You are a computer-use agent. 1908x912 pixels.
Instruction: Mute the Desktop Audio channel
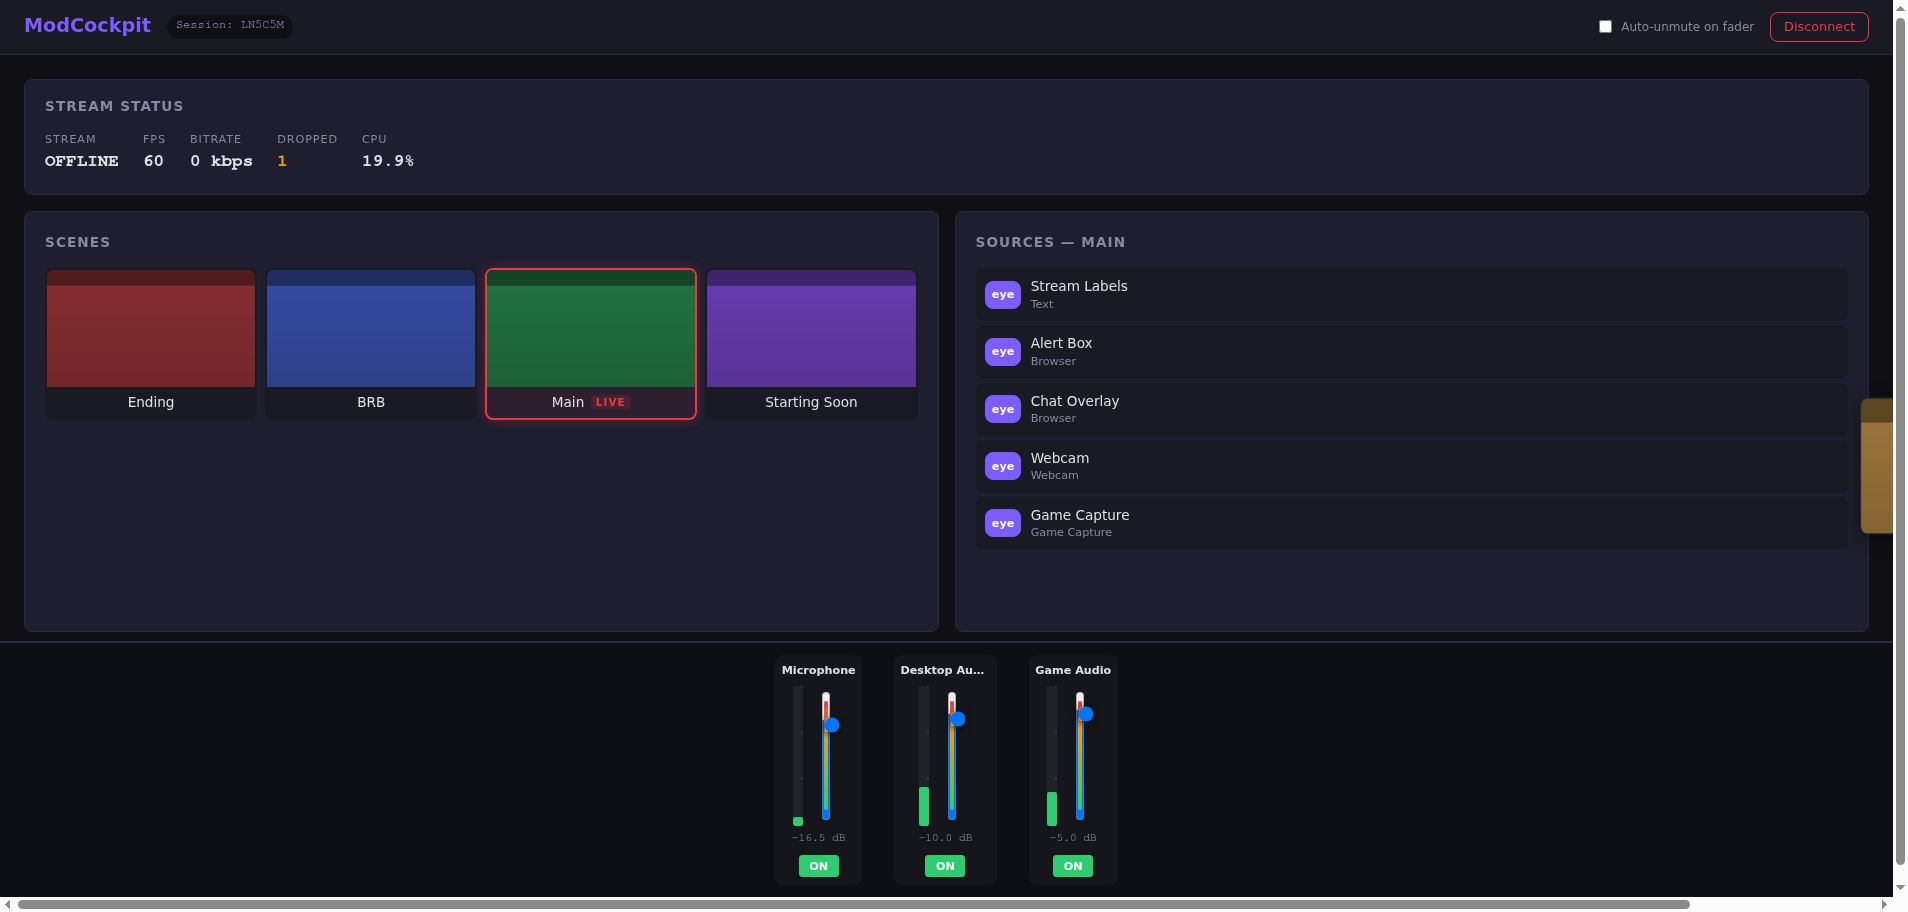pos(944,866)
